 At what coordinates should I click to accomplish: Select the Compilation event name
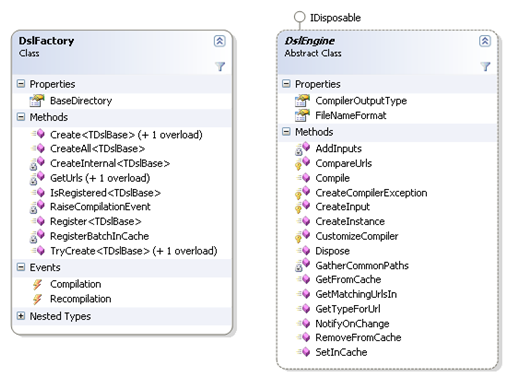click(x=76, y=284)
